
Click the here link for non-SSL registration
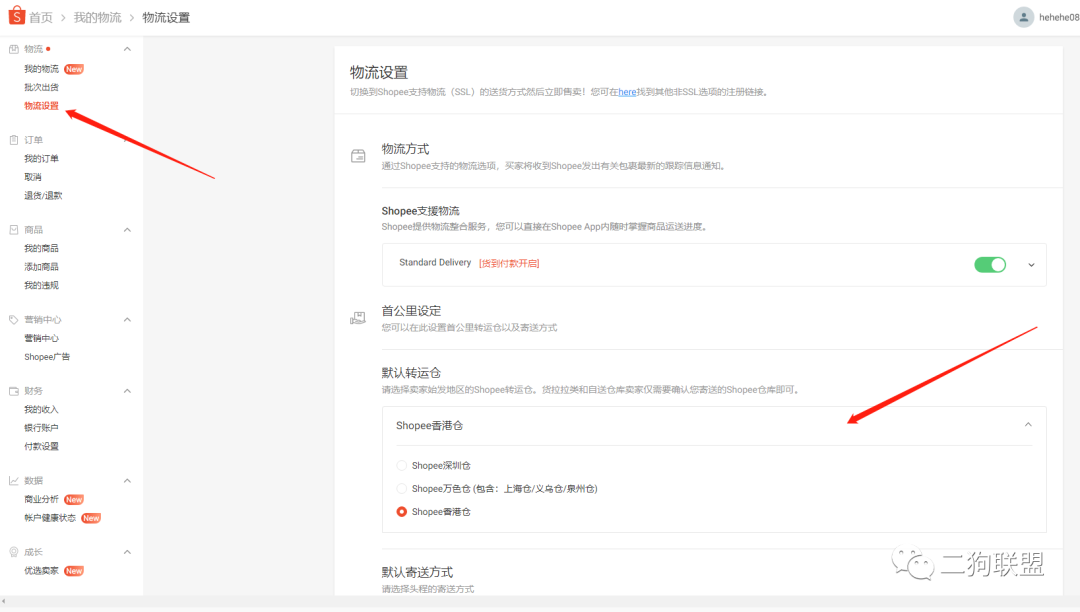pyautogui.click(x=627, y=92)
